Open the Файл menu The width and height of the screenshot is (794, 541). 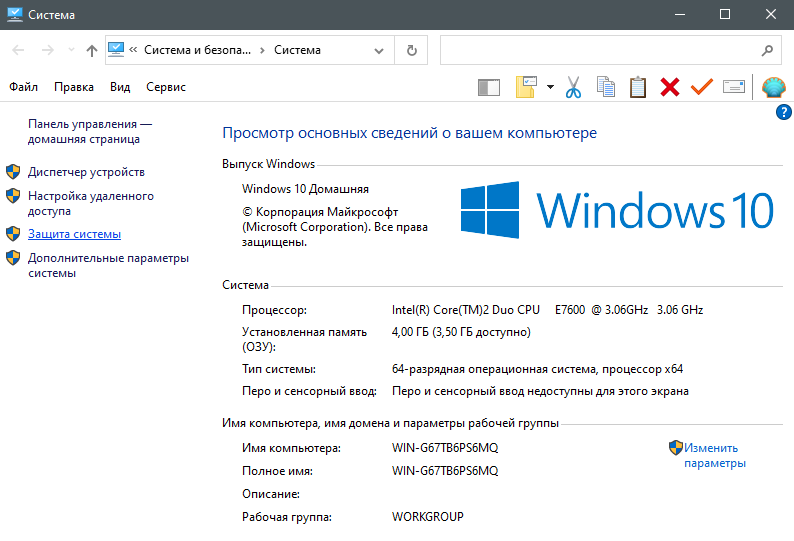[23, 88]
